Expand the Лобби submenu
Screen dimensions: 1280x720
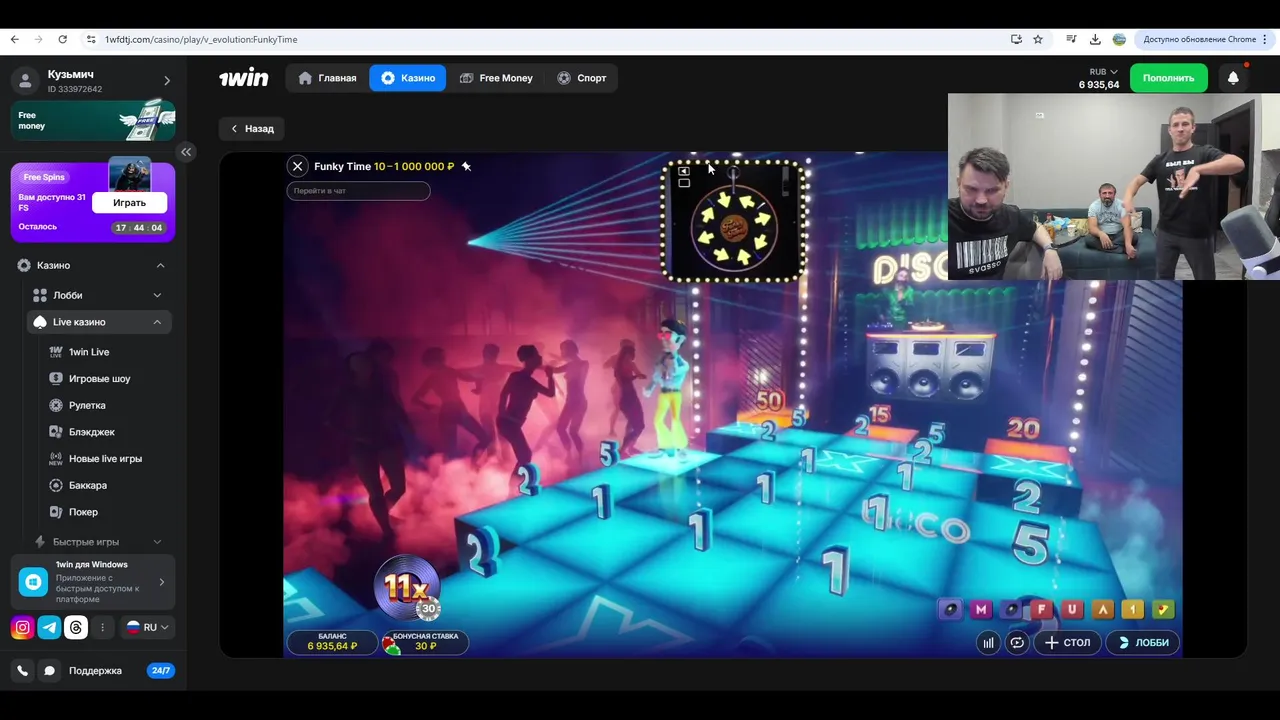click(157, 295)
